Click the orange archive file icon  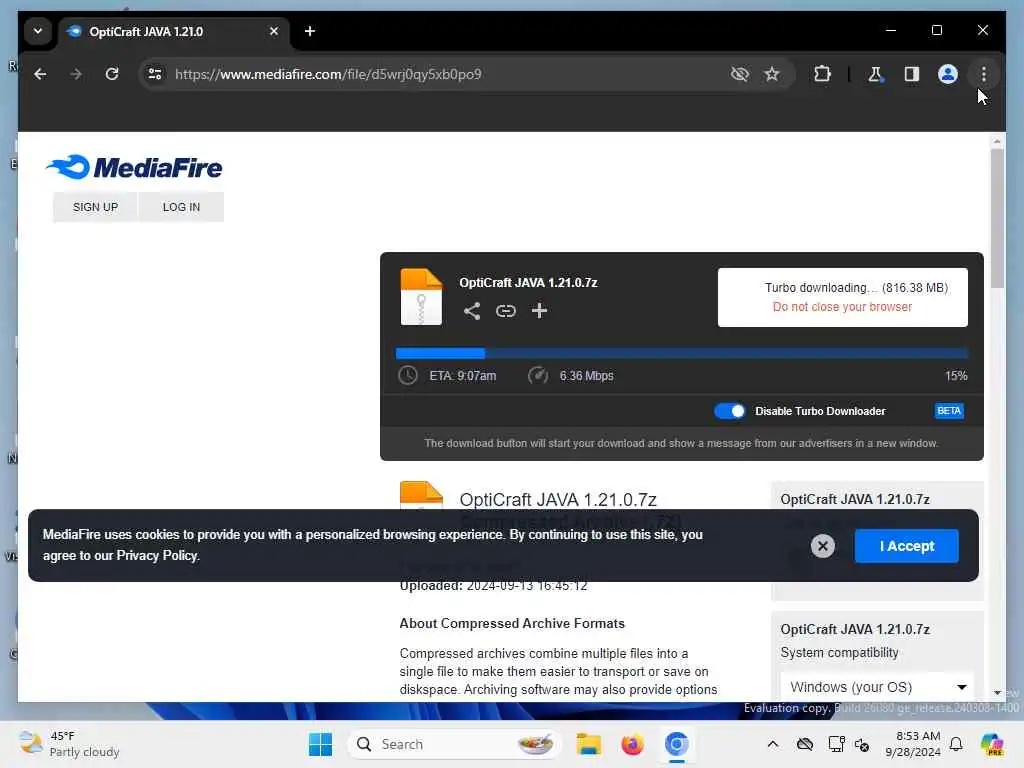pos(421,296)
